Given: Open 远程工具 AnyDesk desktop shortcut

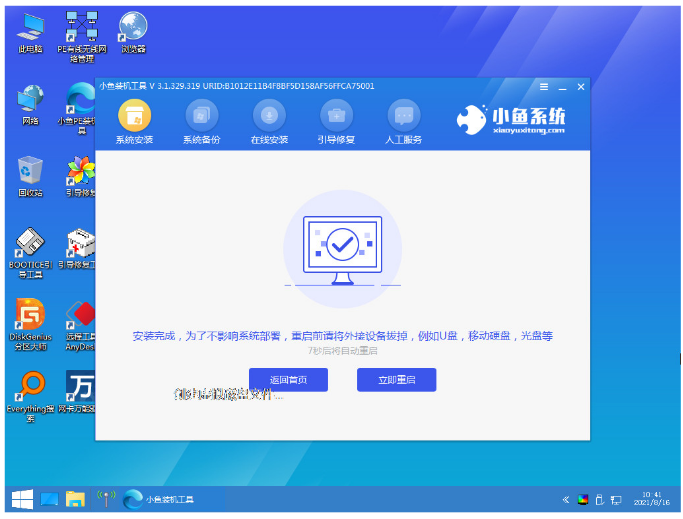Looking at the screenshot, I should point(80,326).
